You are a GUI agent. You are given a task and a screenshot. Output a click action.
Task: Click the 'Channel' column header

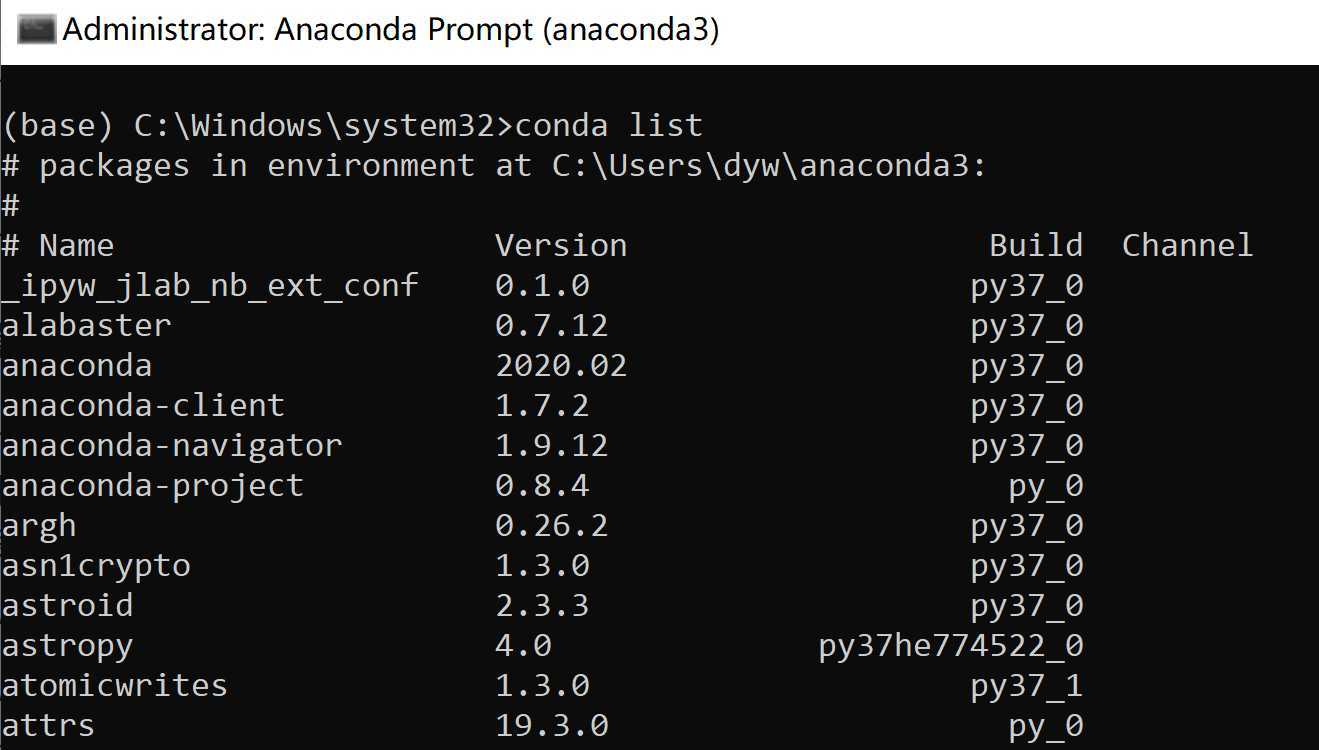tap(1187, 245)
